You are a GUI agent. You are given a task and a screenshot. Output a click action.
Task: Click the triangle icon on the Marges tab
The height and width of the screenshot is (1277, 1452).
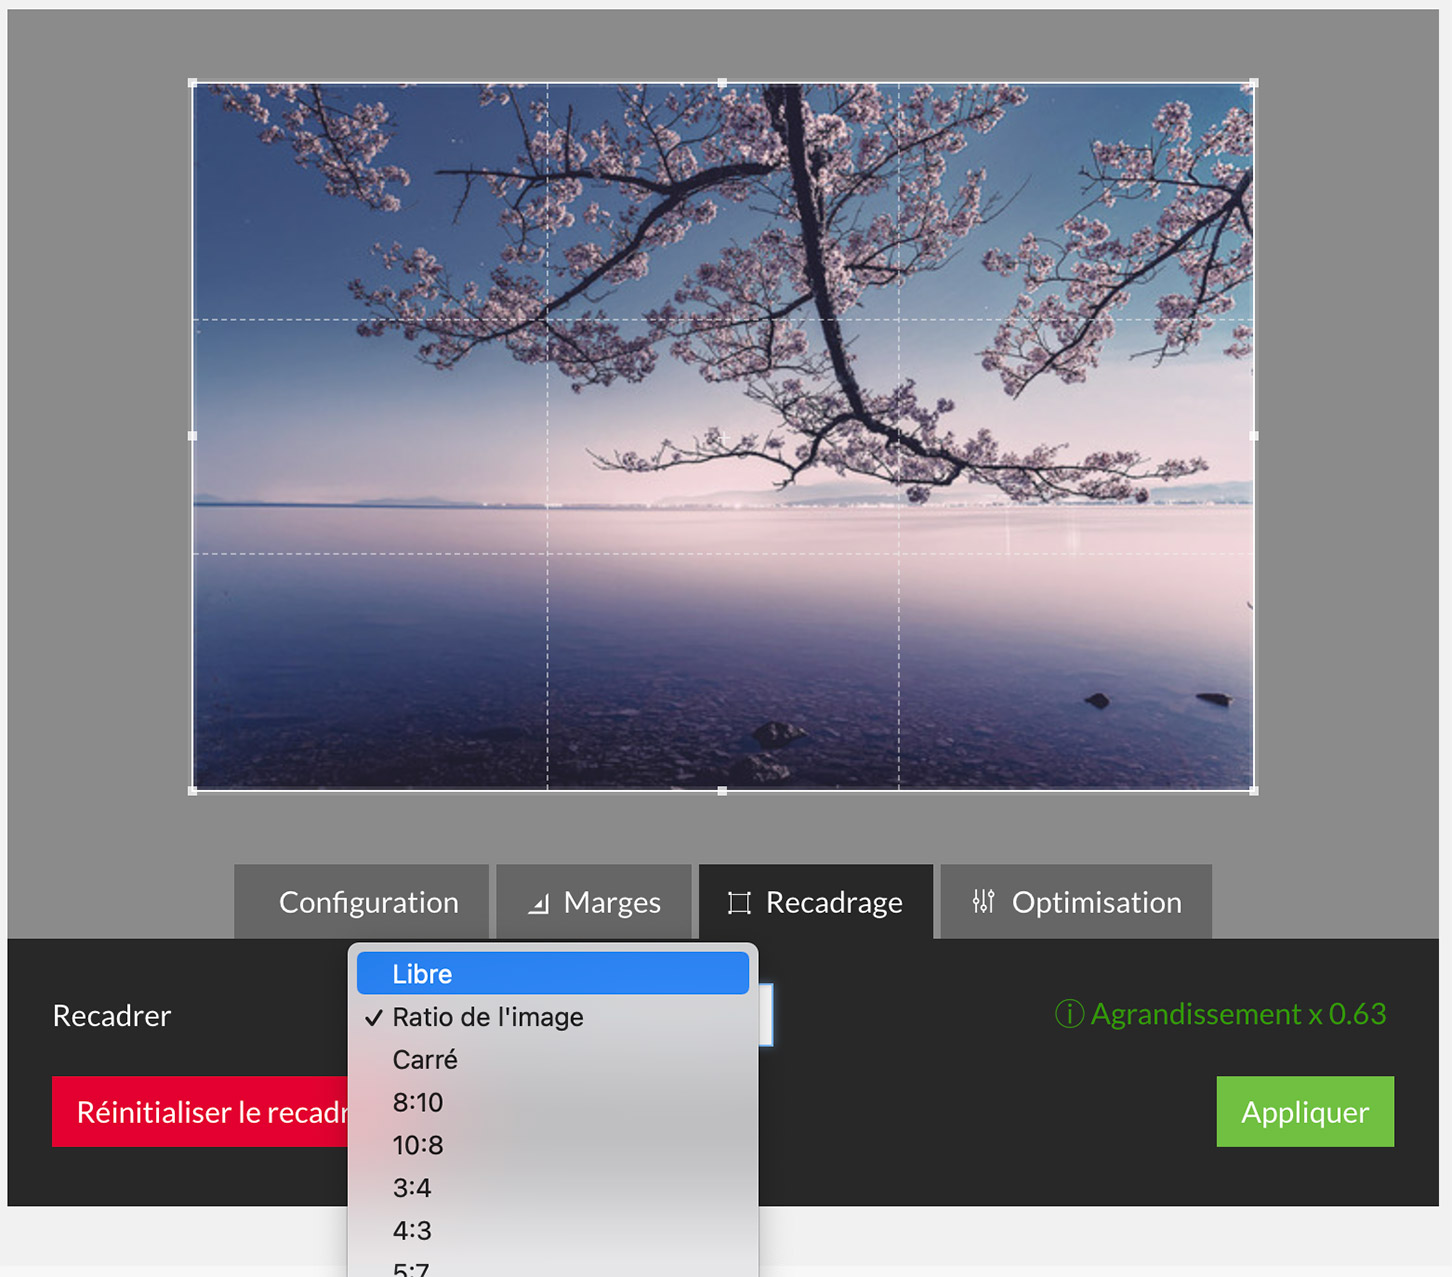pyautogui.click(x=539, y=904)
